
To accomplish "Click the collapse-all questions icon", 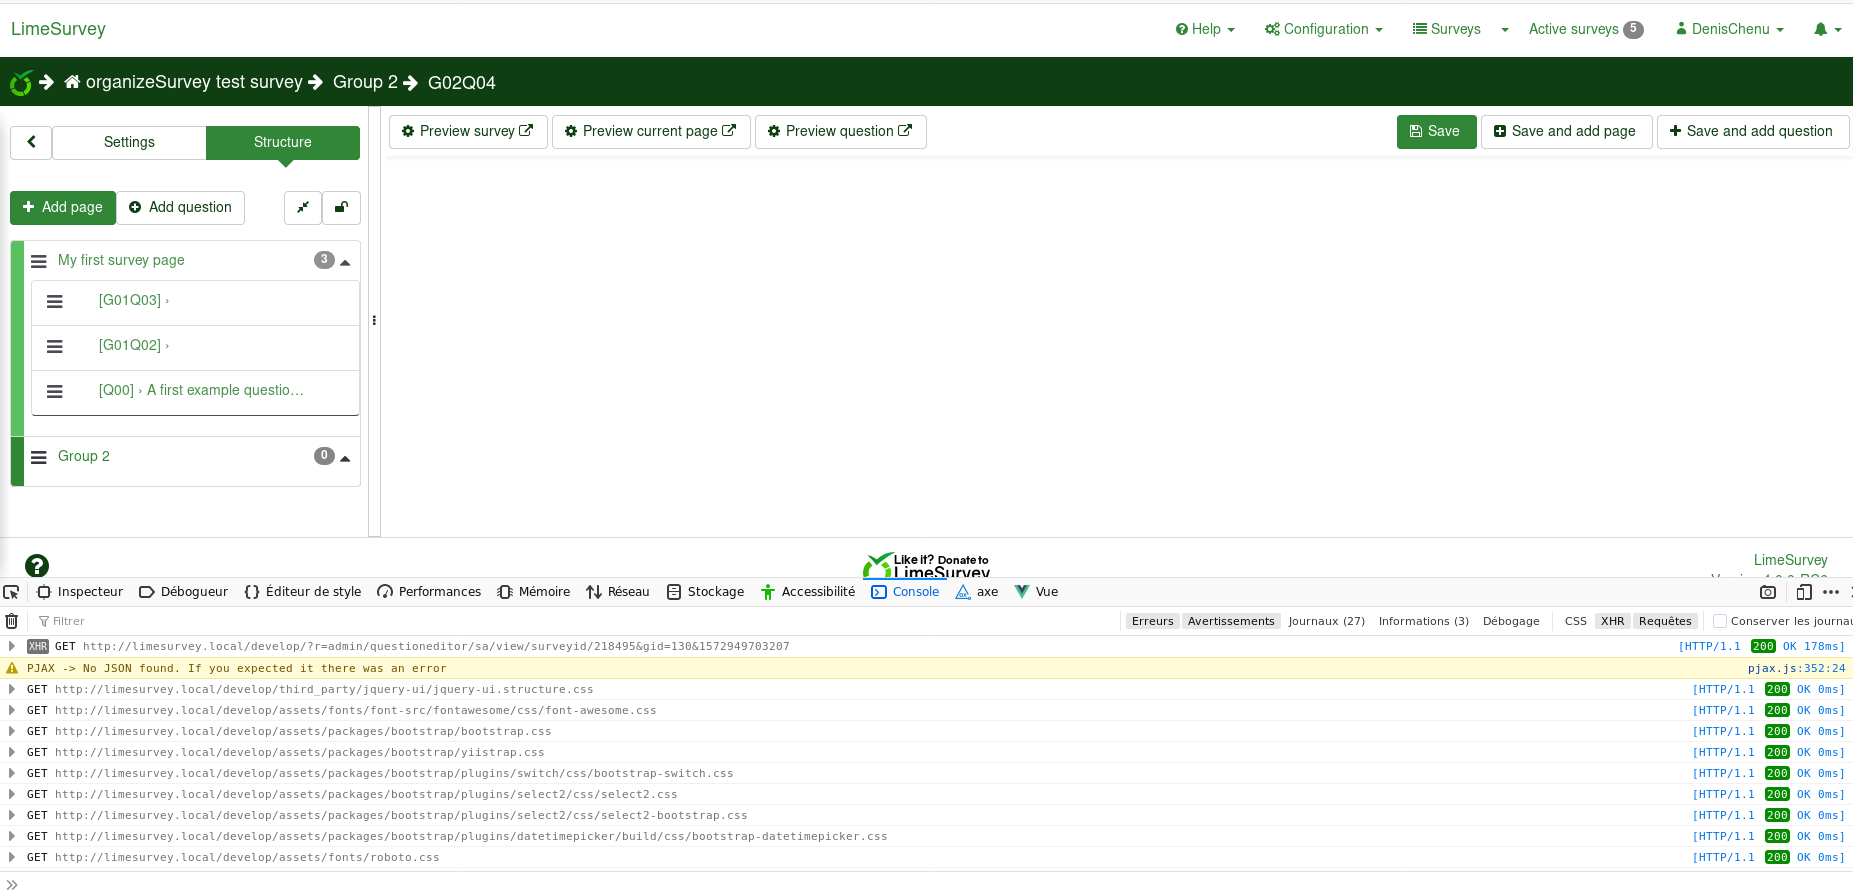I will pos(303,207).
